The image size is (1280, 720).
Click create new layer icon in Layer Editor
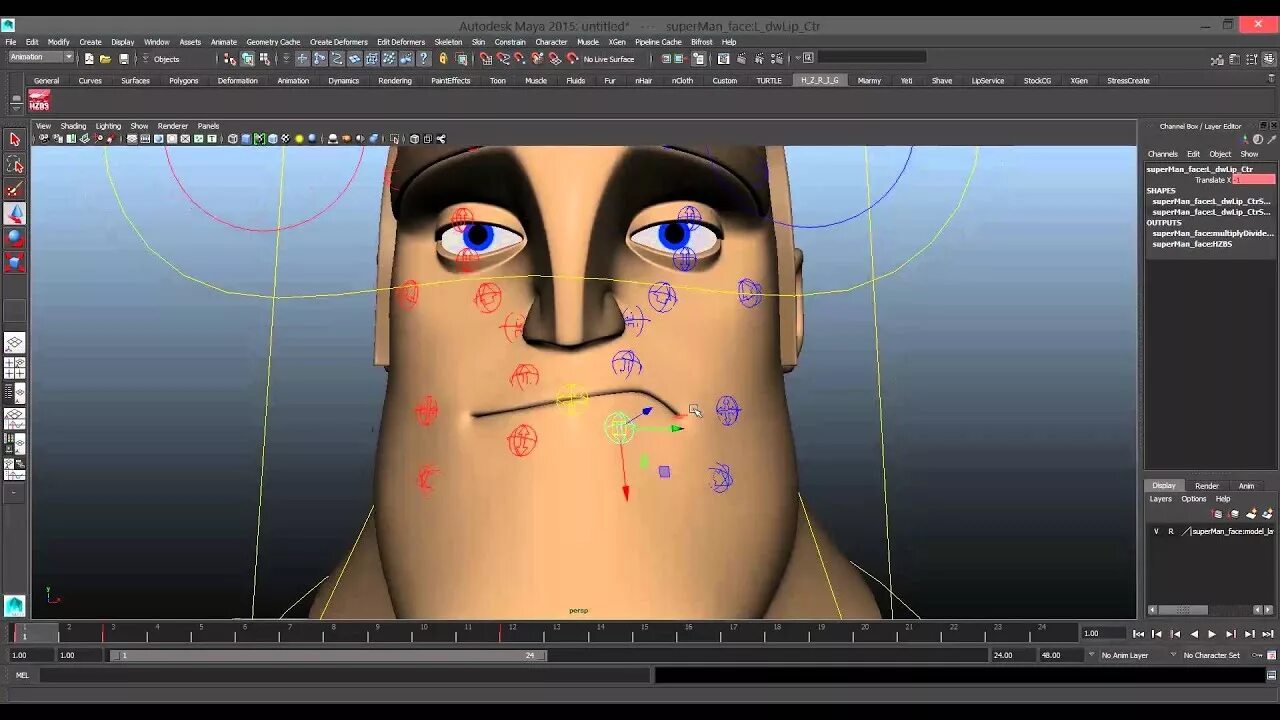[x=1251, y=514]
